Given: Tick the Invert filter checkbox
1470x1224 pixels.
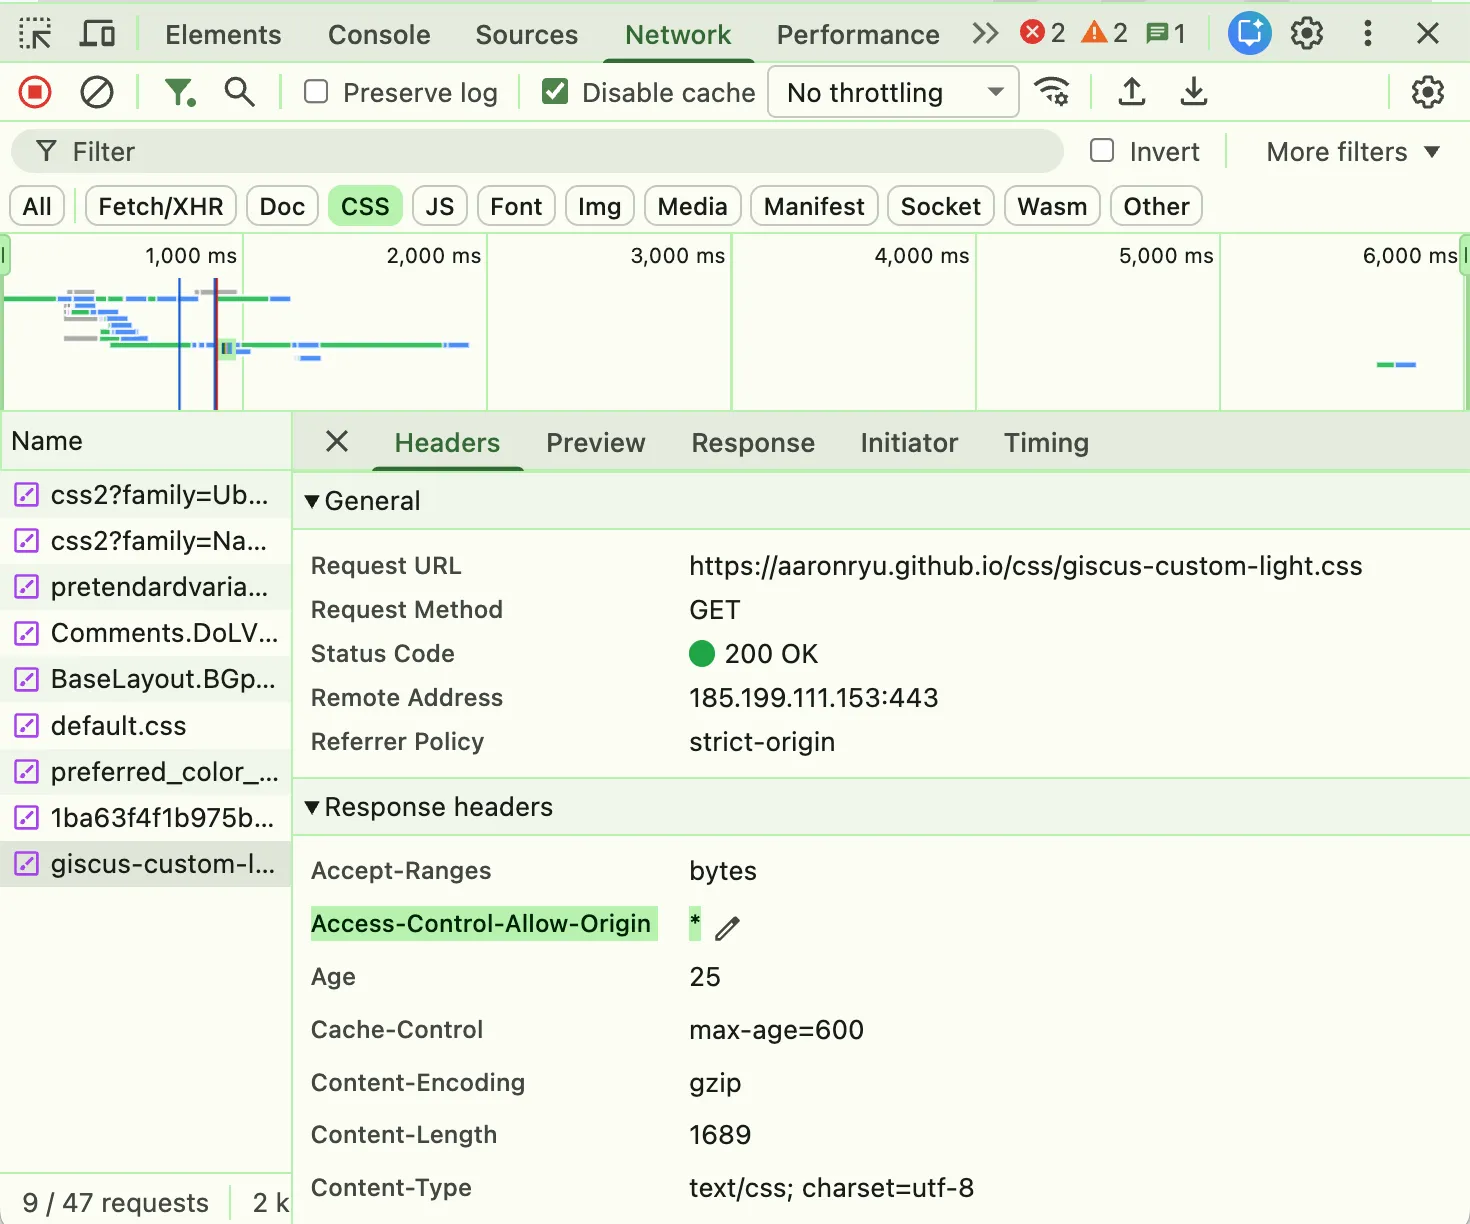Looking at the screenshot, I should click(x=1102, y=151).
